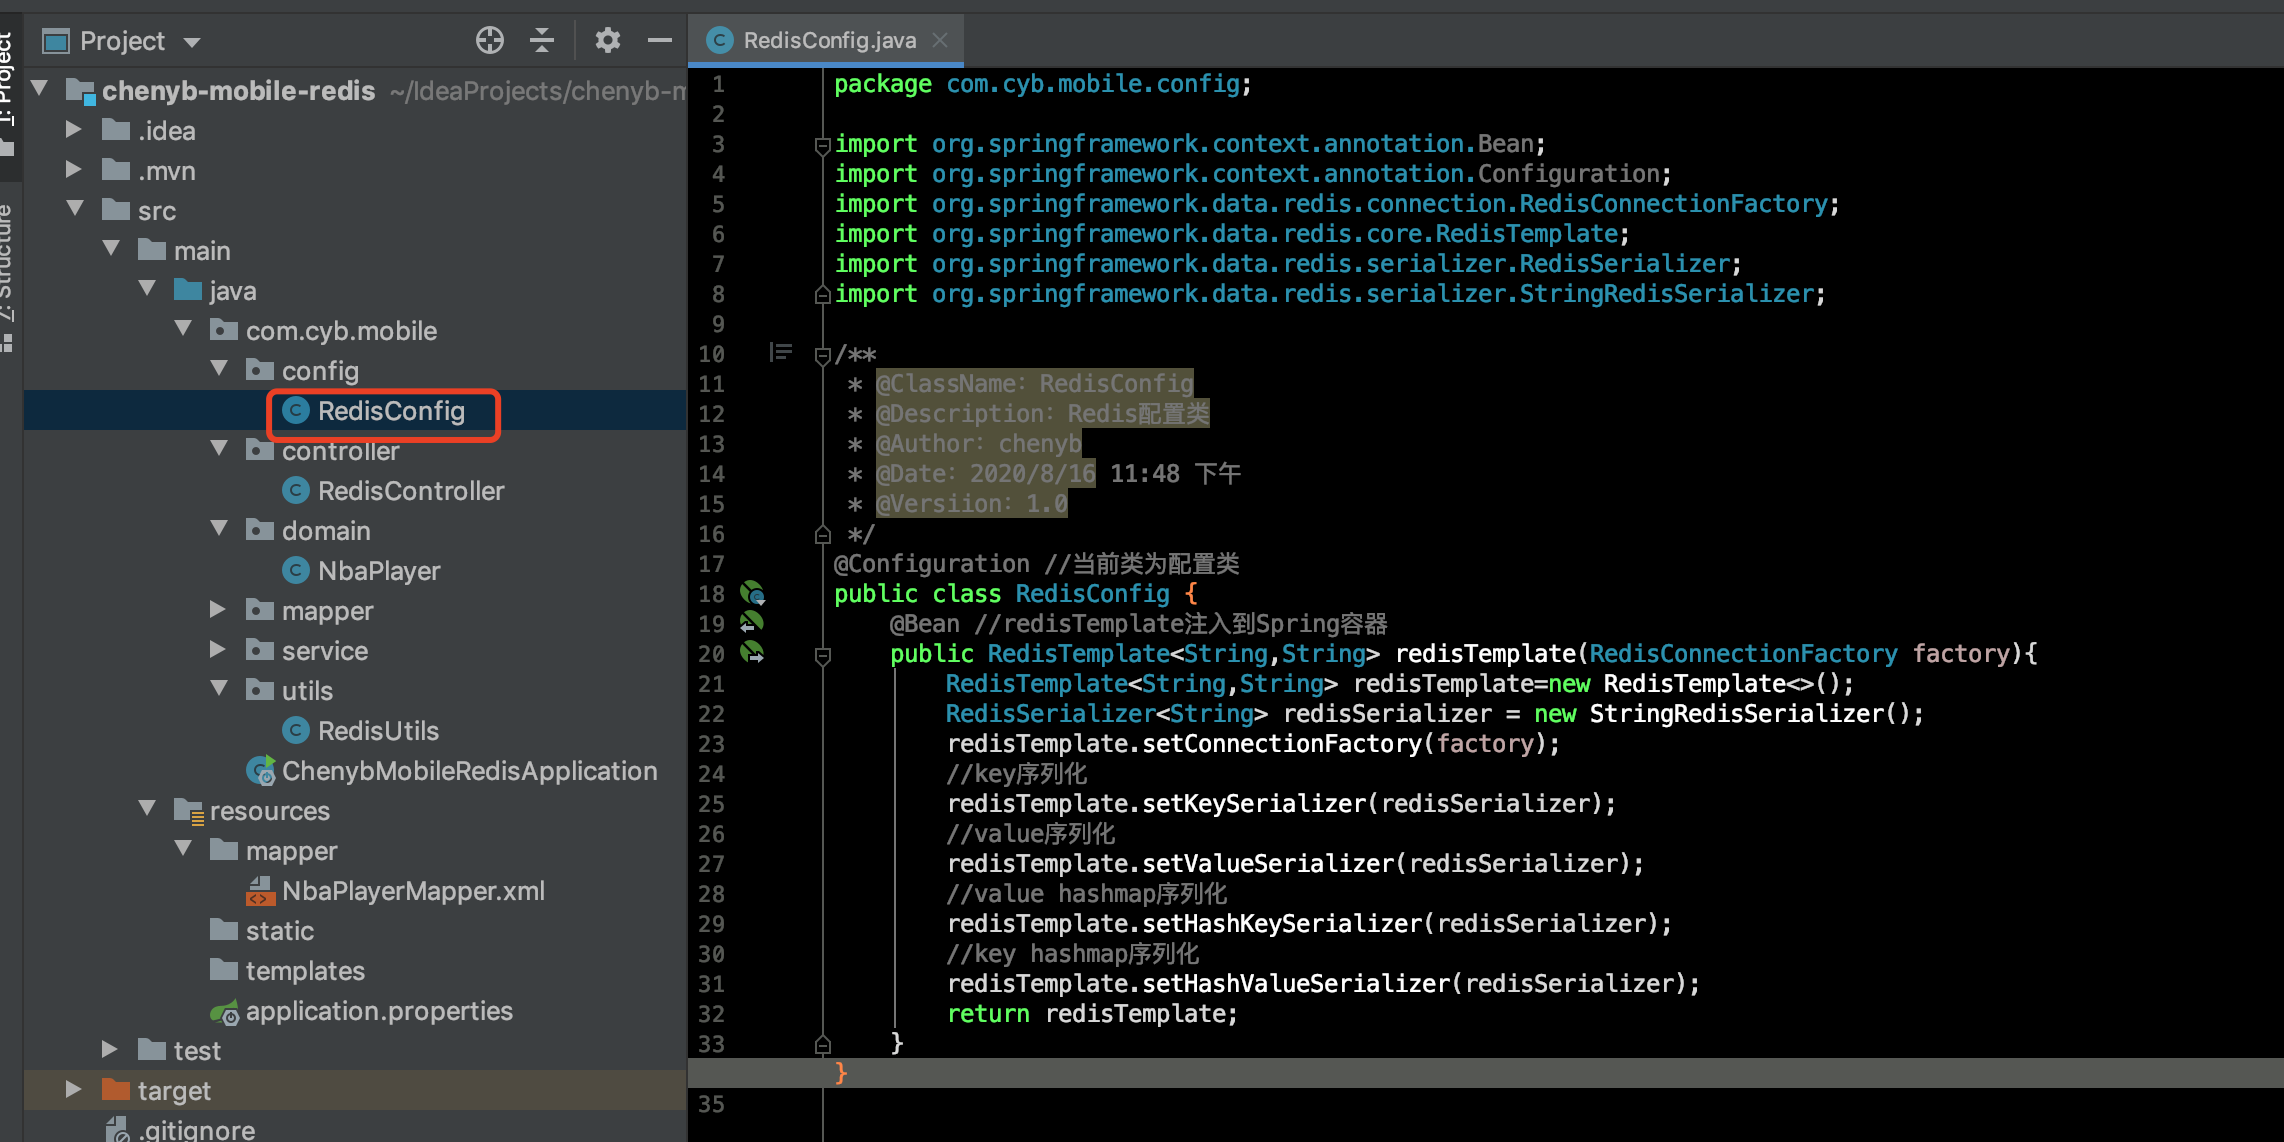Collapse the controller package arrow
Image resolution: width=2284 pixels, height=1142 pixels.
point(219,448)
